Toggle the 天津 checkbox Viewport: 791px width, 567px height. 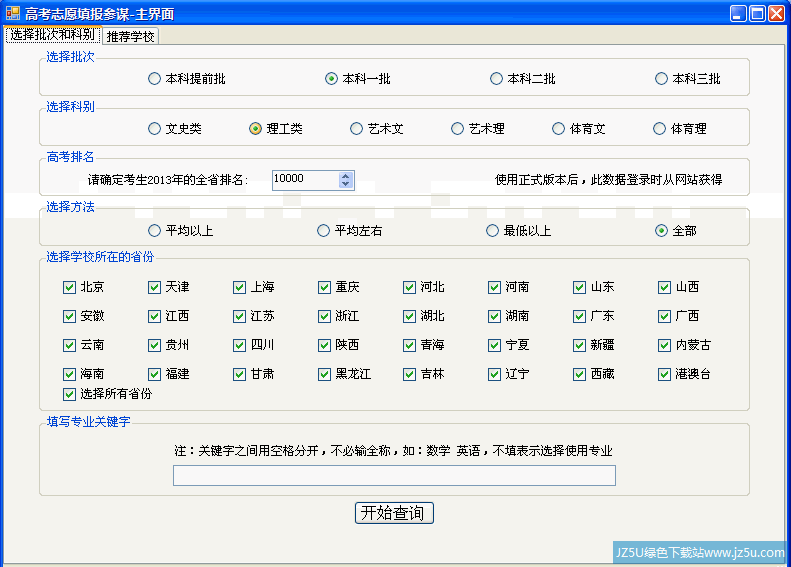[x=154, y=288]
